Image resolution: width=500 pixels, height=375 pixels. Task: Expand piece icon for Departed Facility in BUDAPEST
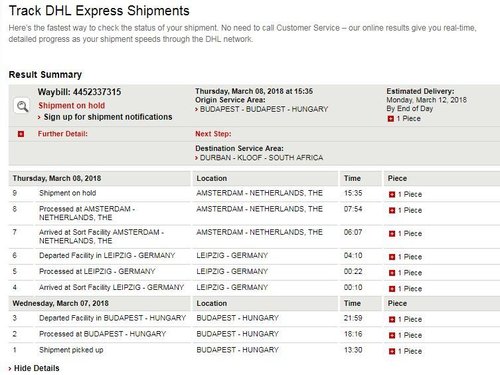tap(392, 319)
